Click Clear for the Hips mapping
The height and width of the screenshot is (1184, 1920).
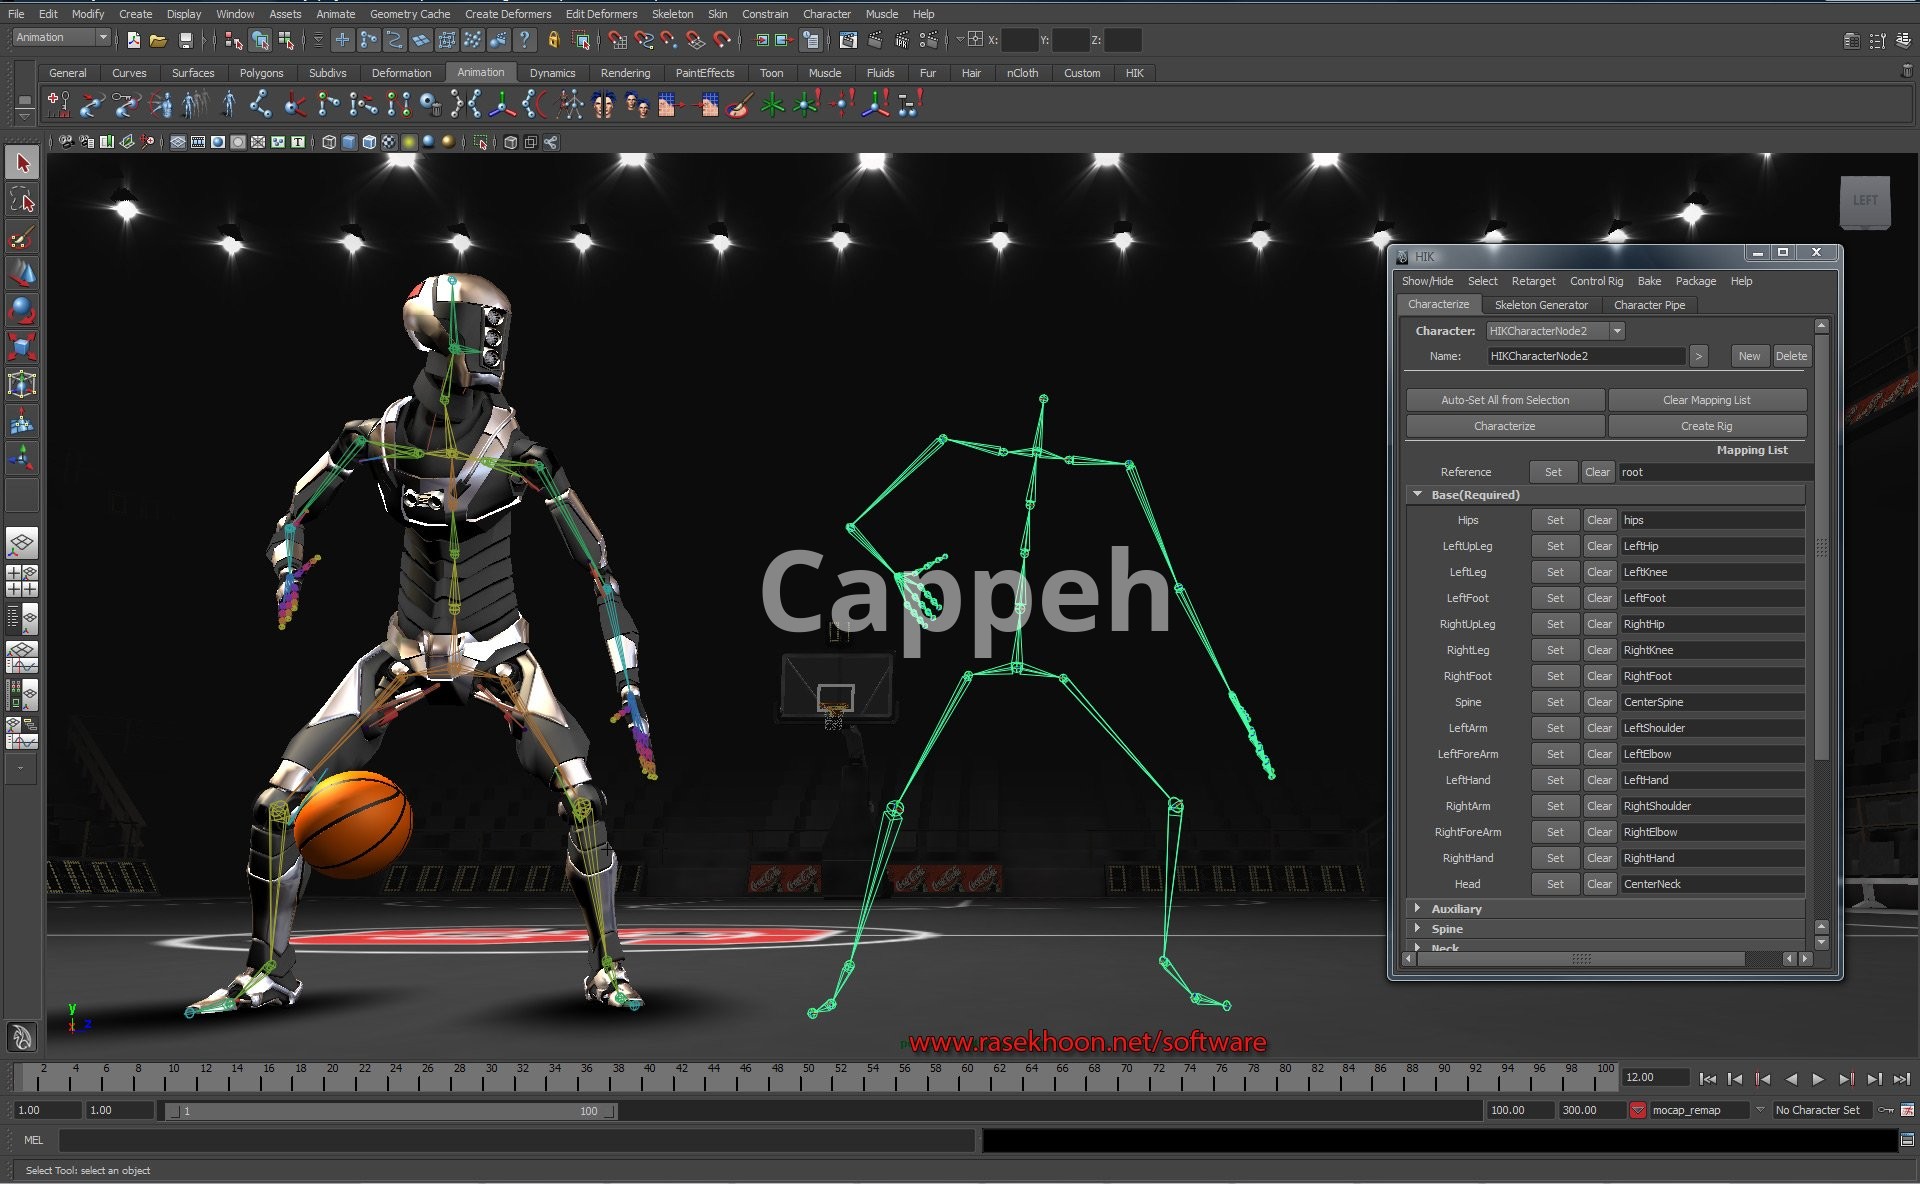[x=1599, y=520]
